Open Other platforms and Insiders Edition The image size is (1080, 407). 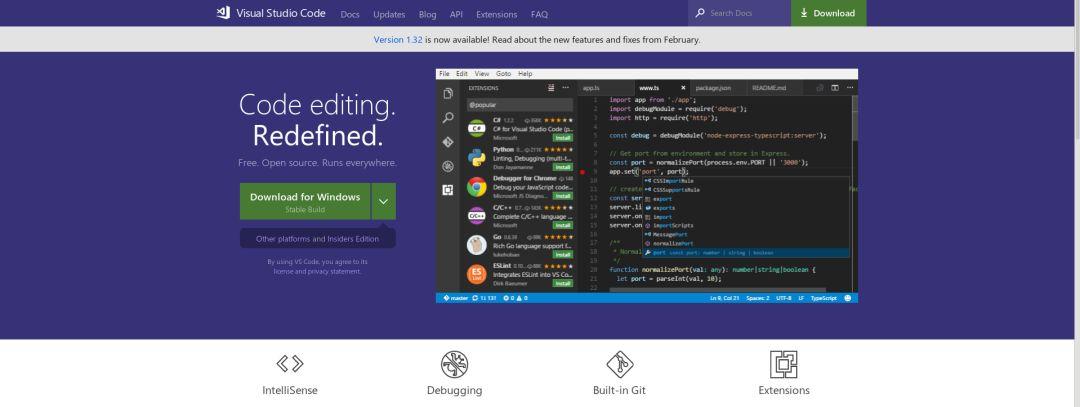point(318,239)
